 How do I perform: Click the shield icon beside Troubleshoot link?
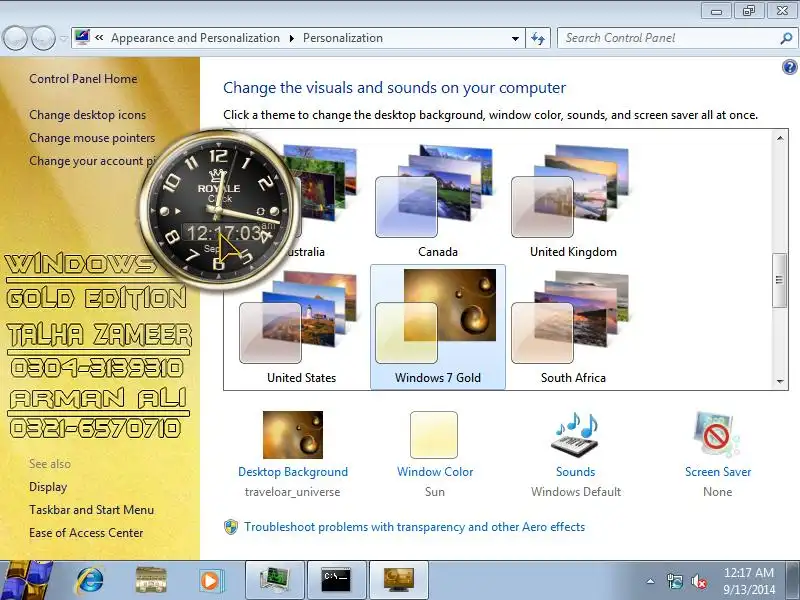pos(231,527)
